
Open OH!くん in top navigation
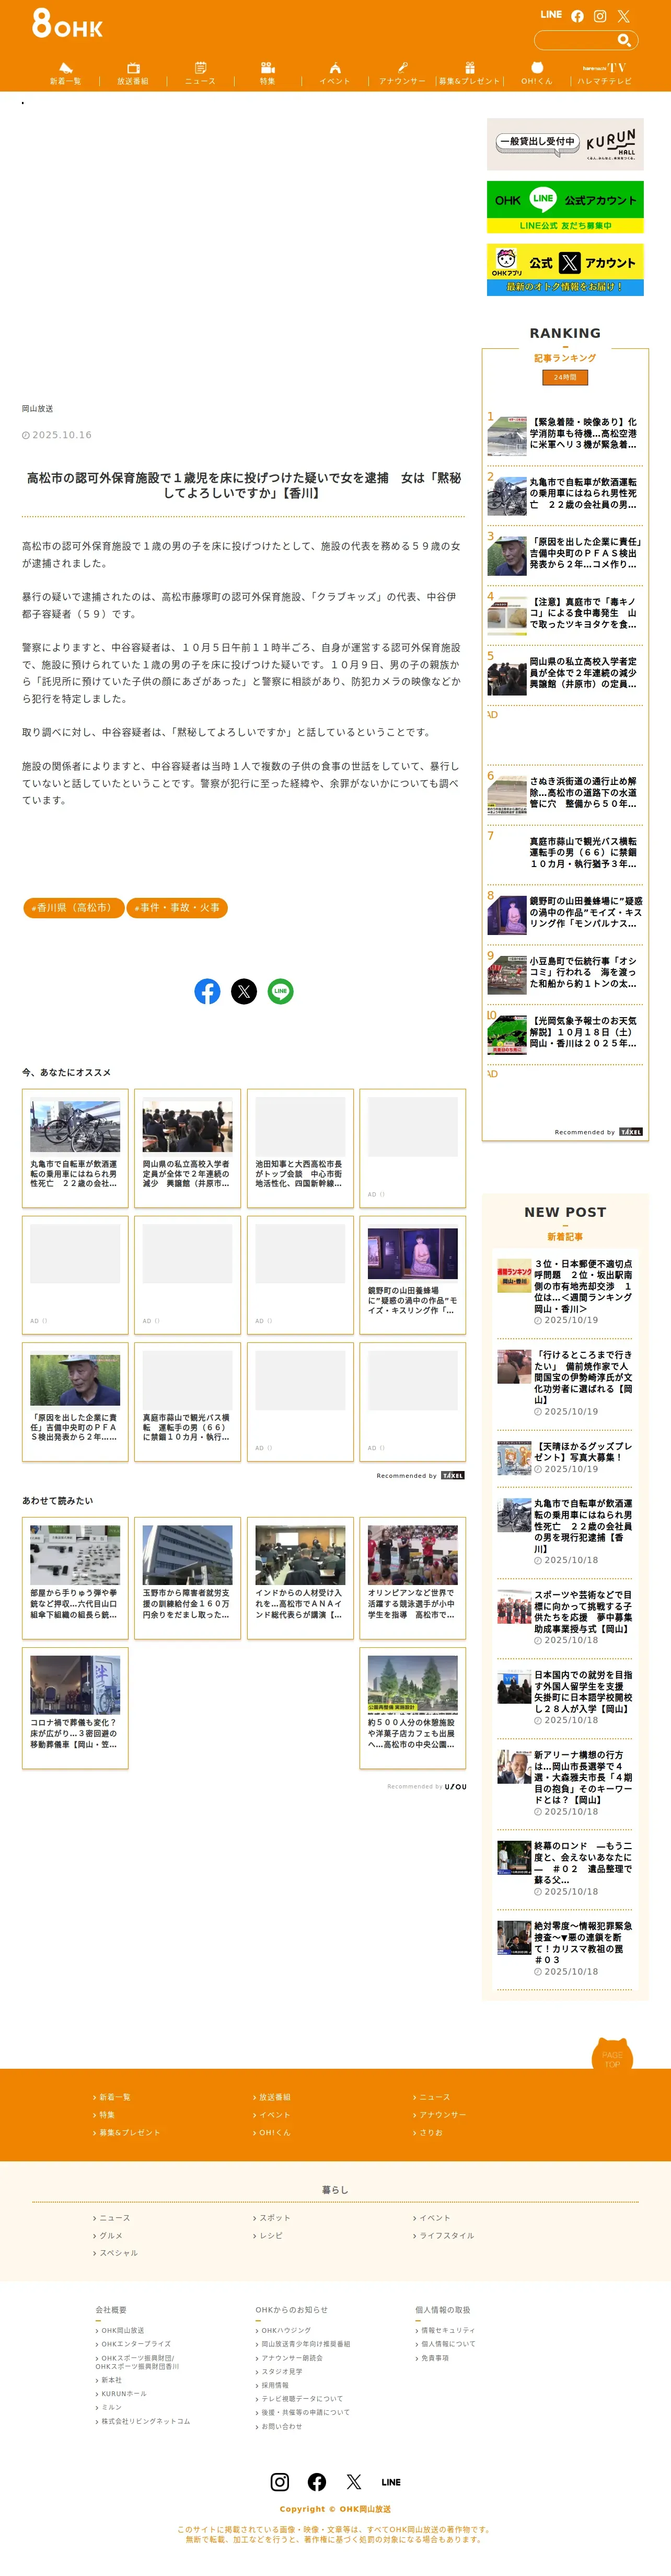[x=536, y=74]
